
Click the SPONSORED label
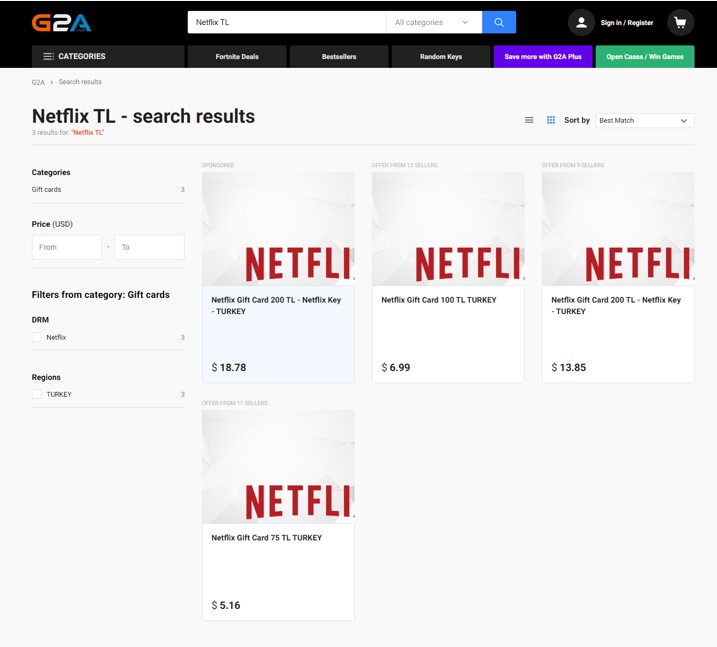(218, 165)
